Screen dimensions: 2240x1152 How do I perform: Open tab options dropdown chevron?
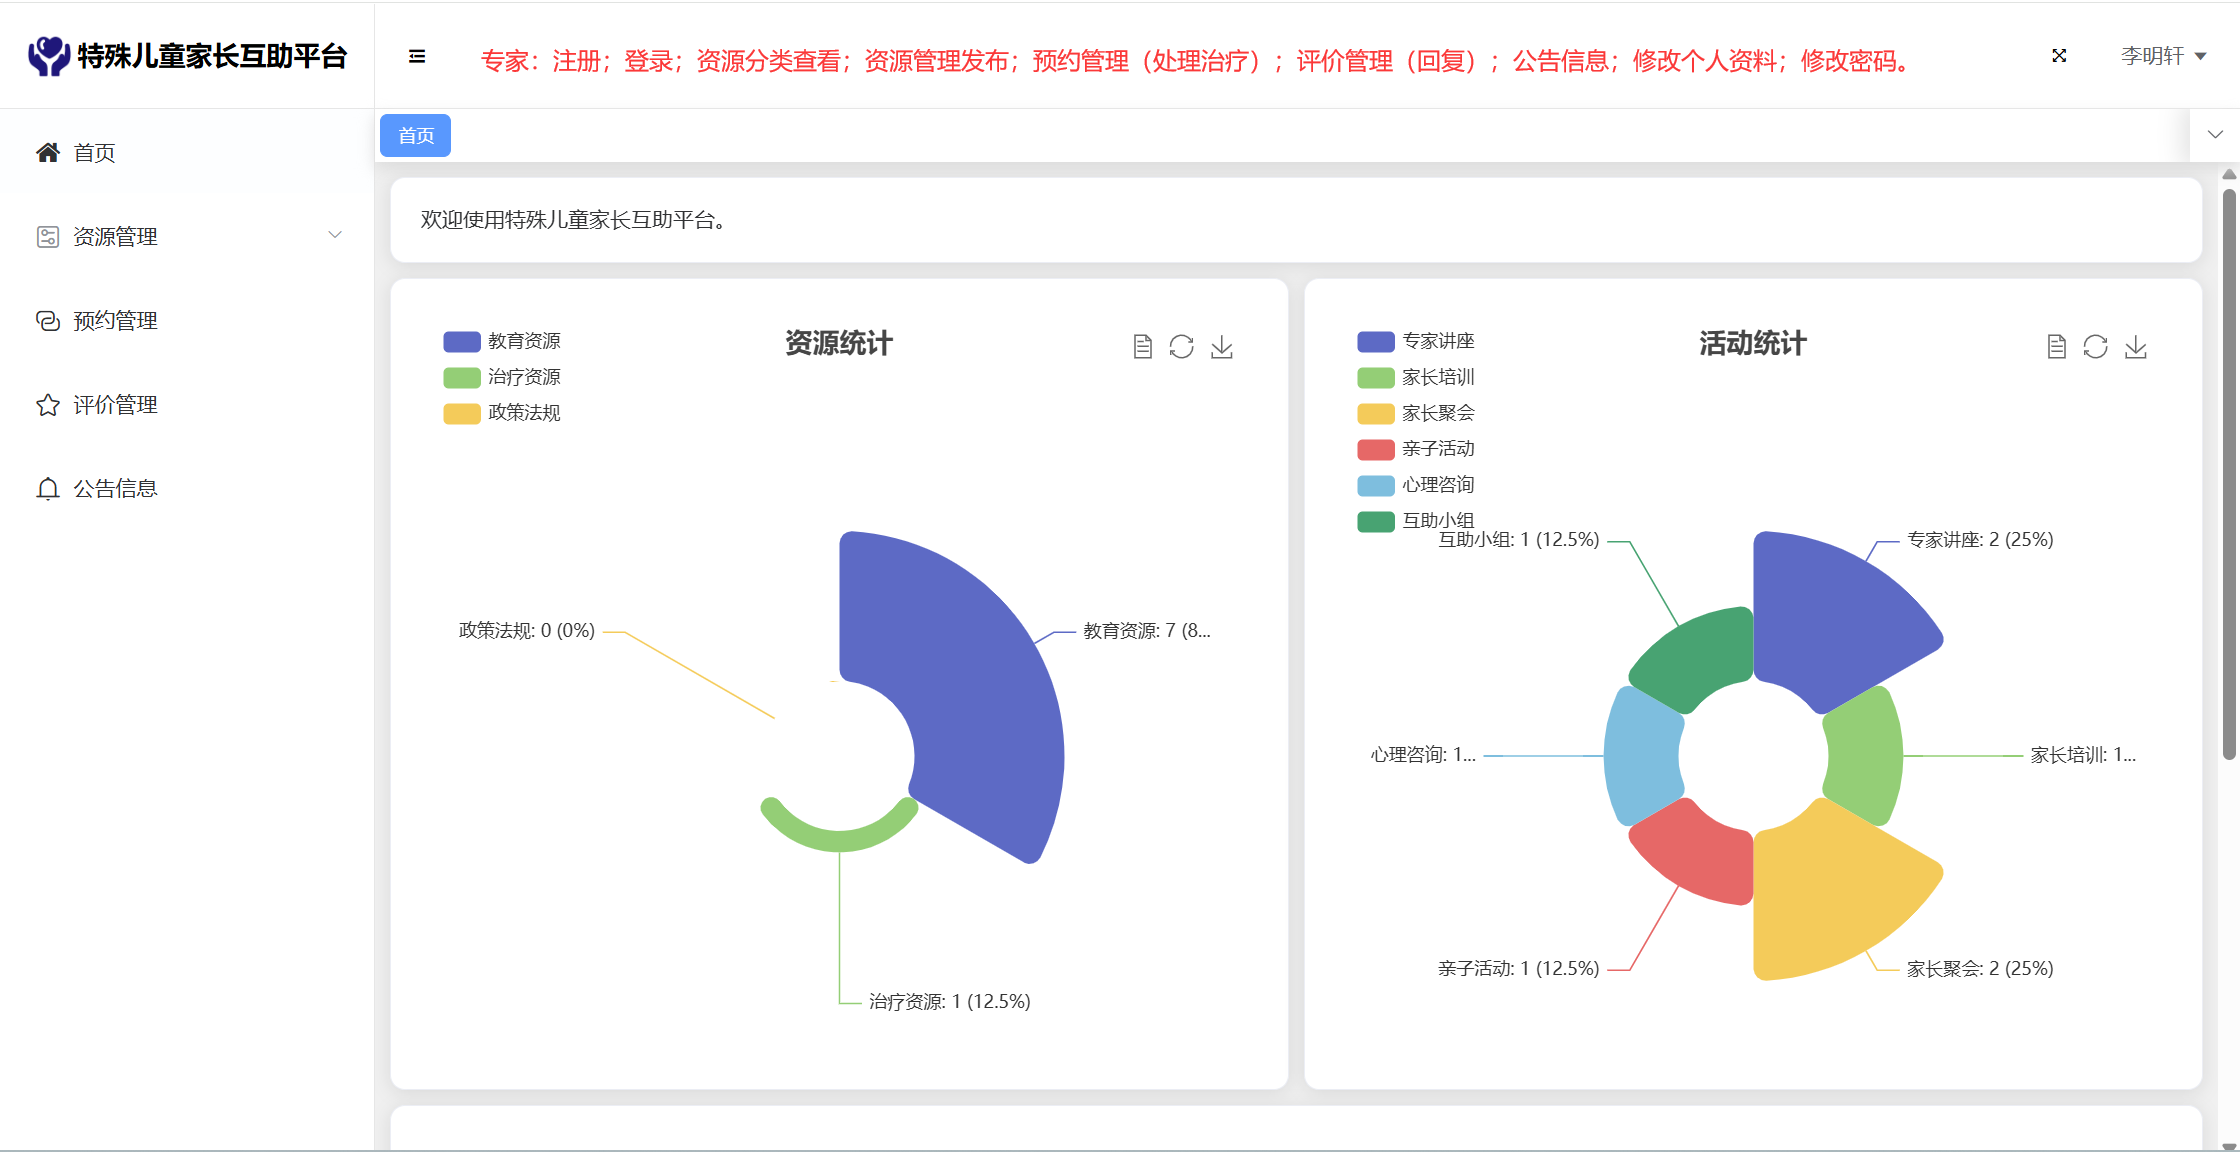click(2215, 135)
